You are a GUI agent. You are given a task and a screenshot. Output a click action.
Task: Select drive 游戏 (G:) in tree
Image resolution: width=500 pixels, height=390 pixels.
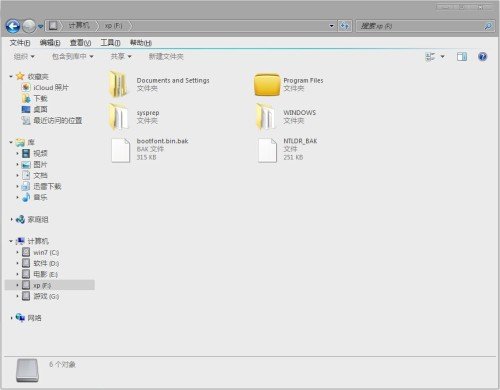(46, 296)
